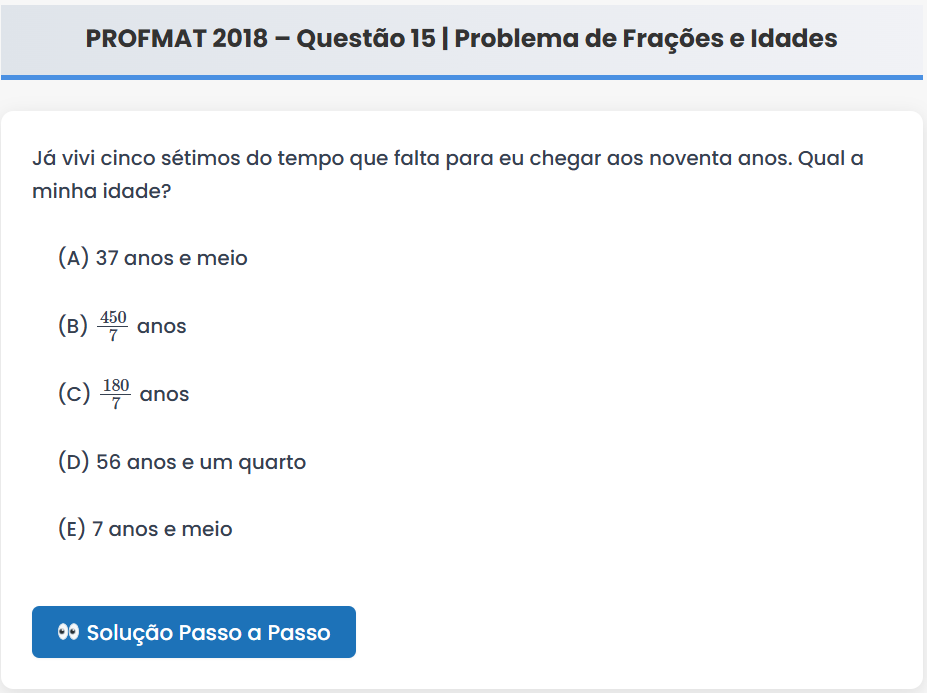927x693 pixels.
Task: Click the words 'minha idade?' in the question
Action: click(x=101, y=191)
